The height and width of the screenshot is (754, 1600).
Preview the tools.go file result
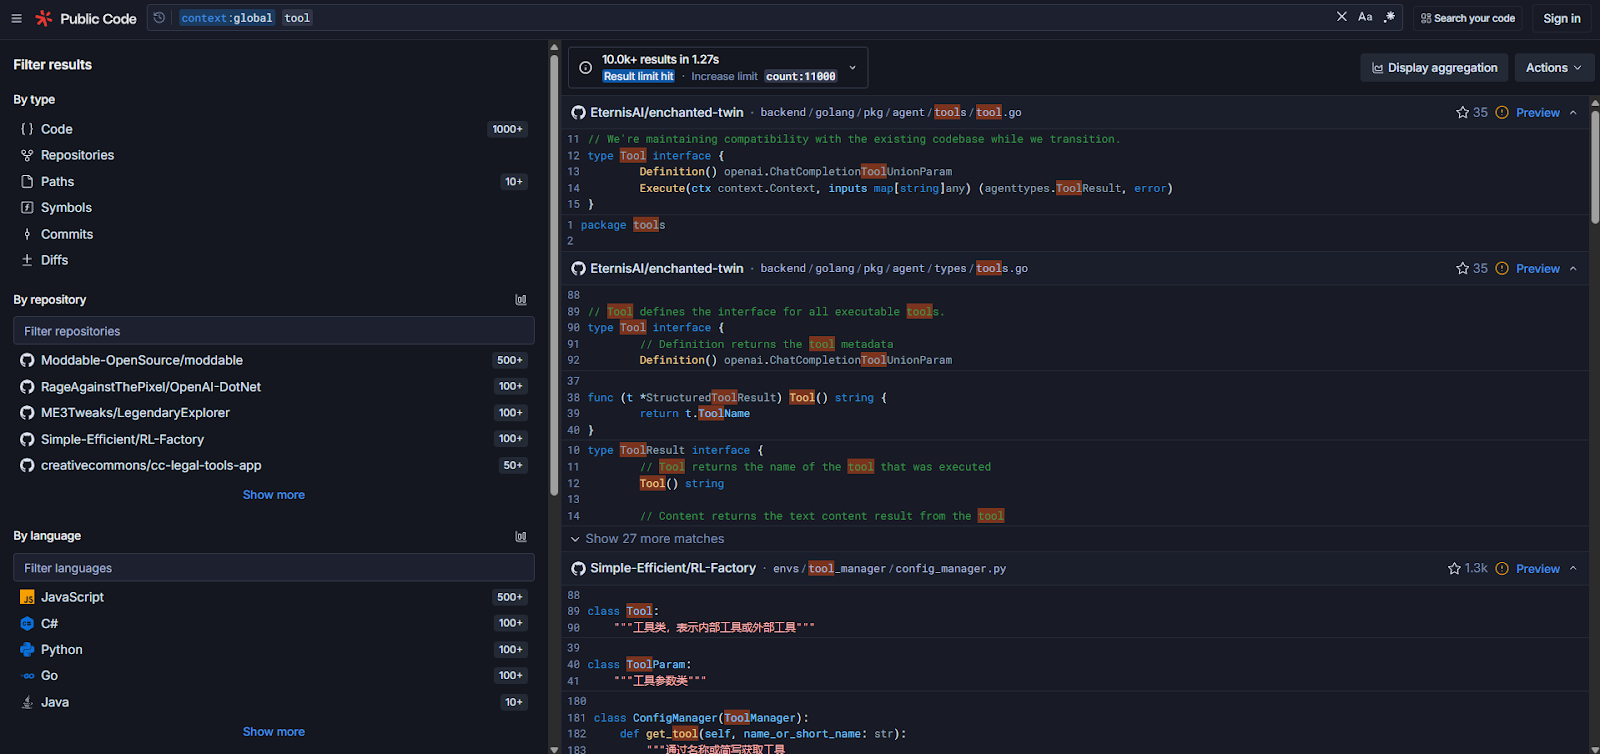coord(1537,268)
